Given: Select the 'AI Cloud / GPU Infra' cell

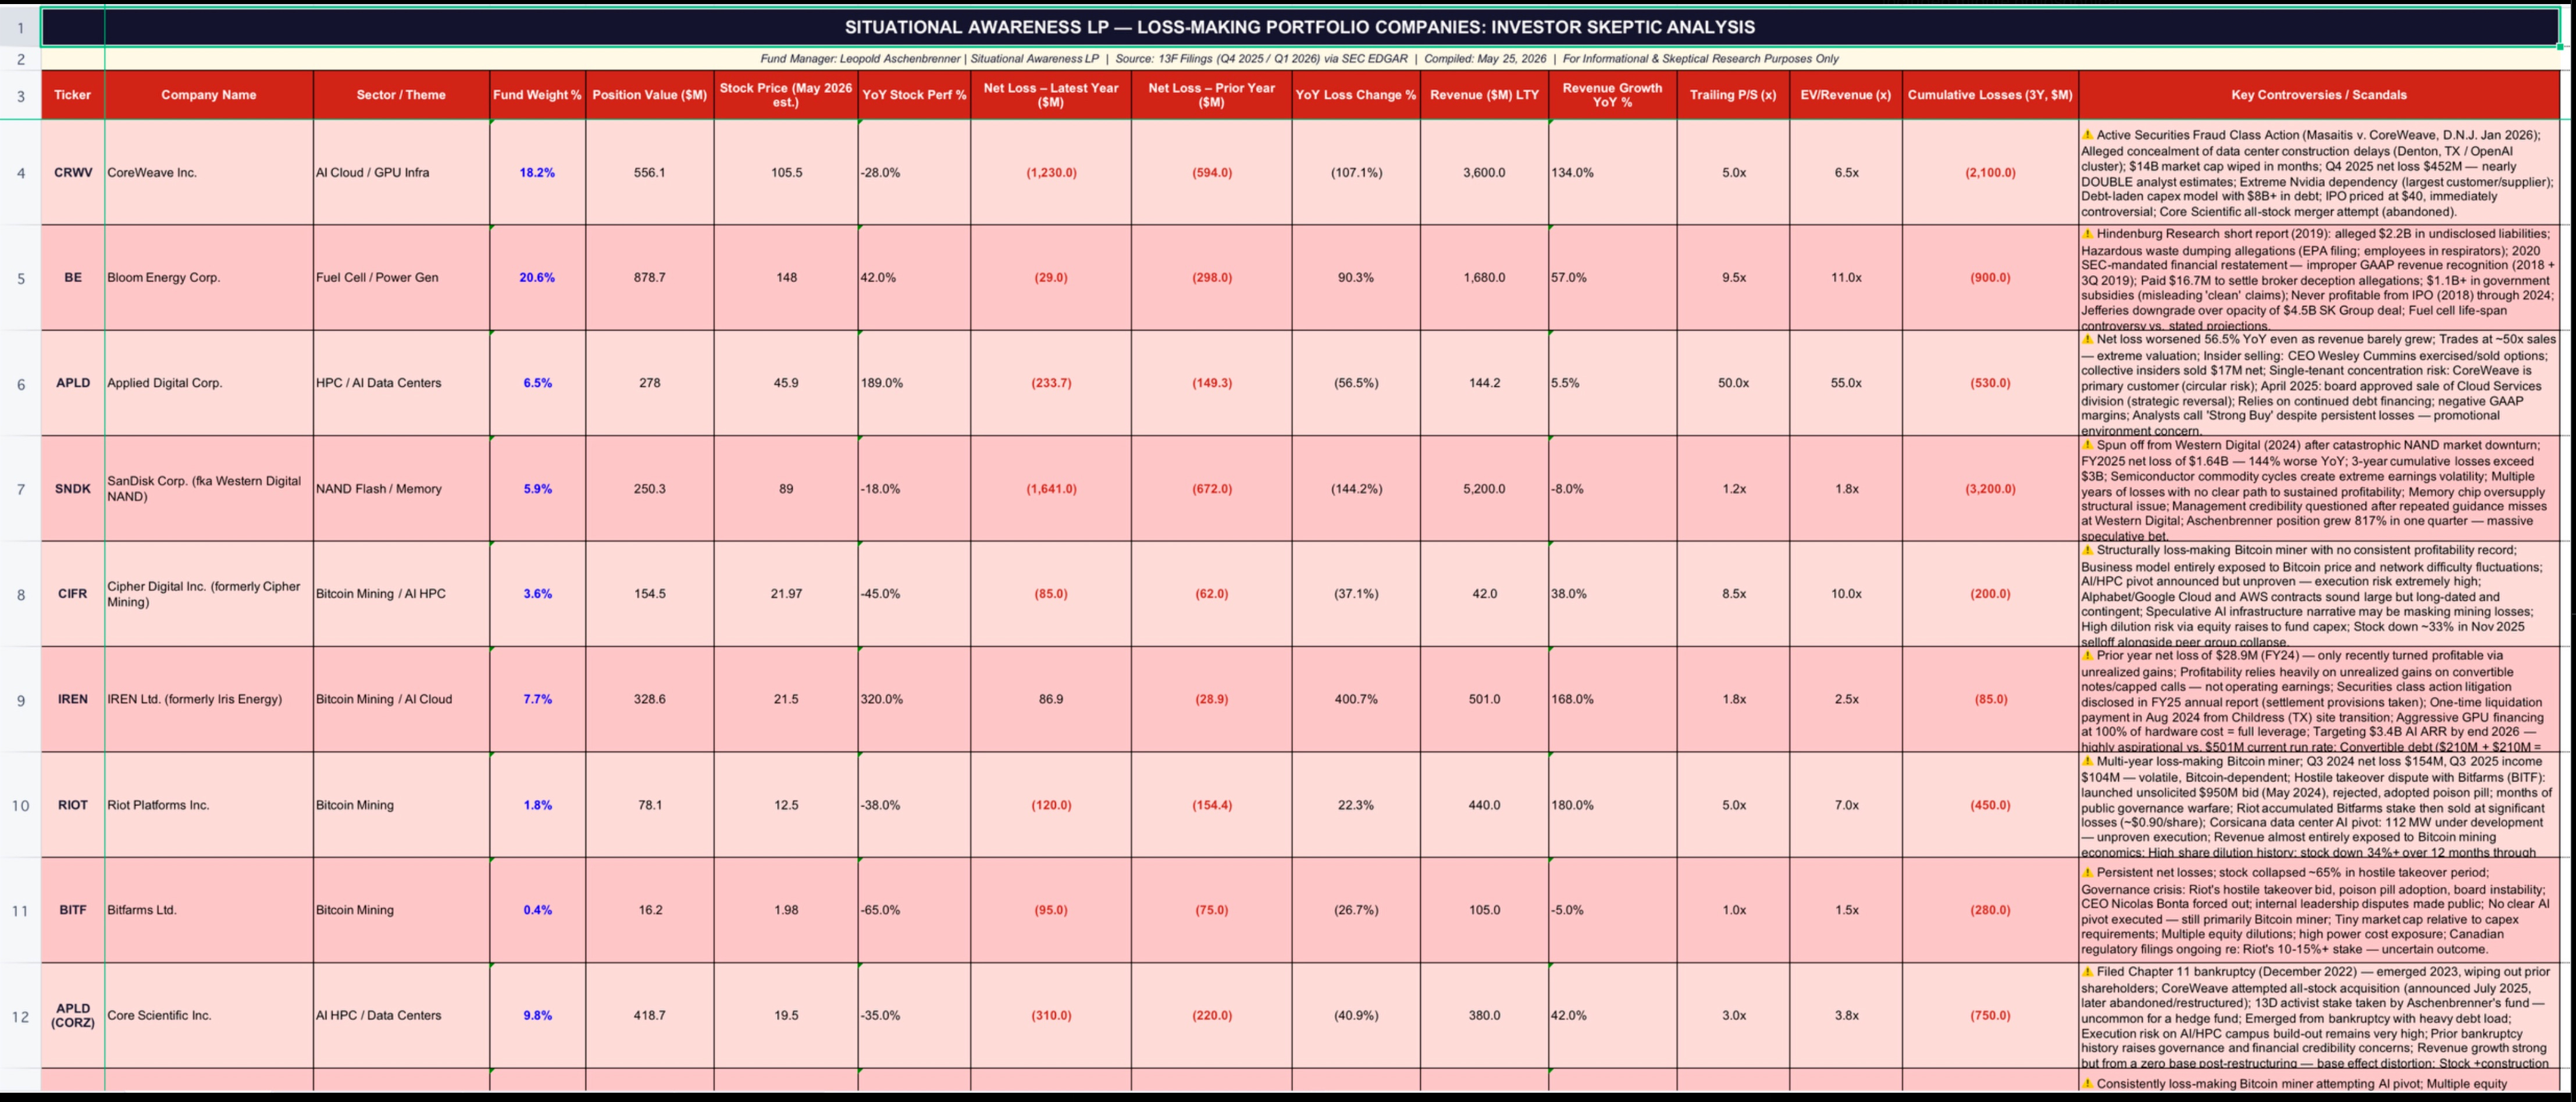Looking at the screenshot, I should [x=401, y=173].
